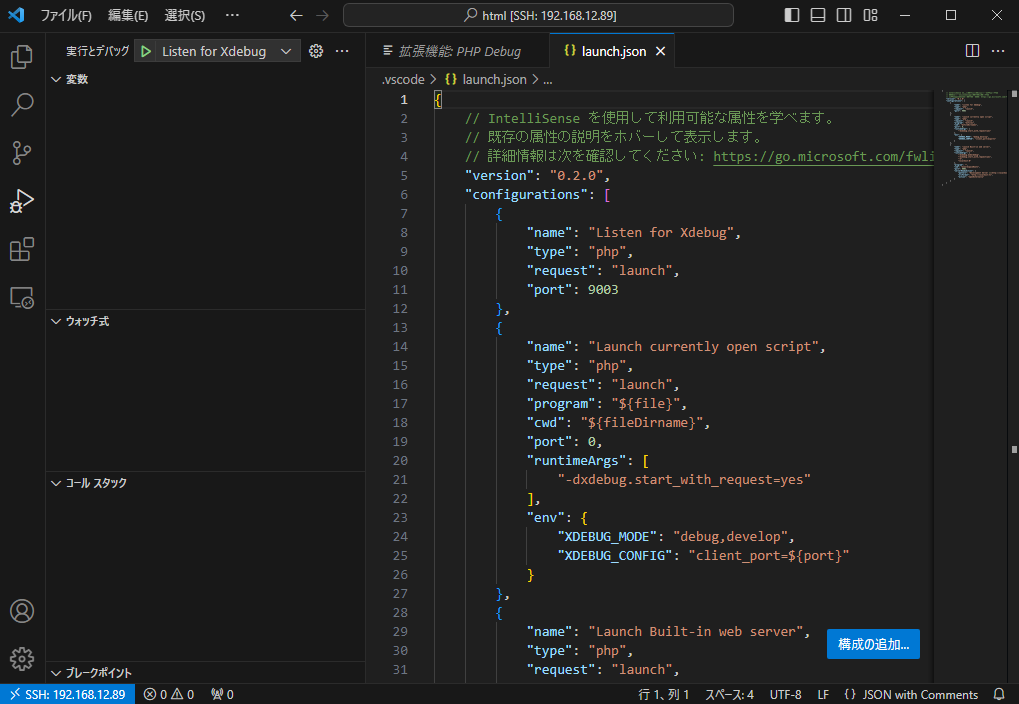Click the html search command center box
This screenshot has height=704, width=1019.
538,15
